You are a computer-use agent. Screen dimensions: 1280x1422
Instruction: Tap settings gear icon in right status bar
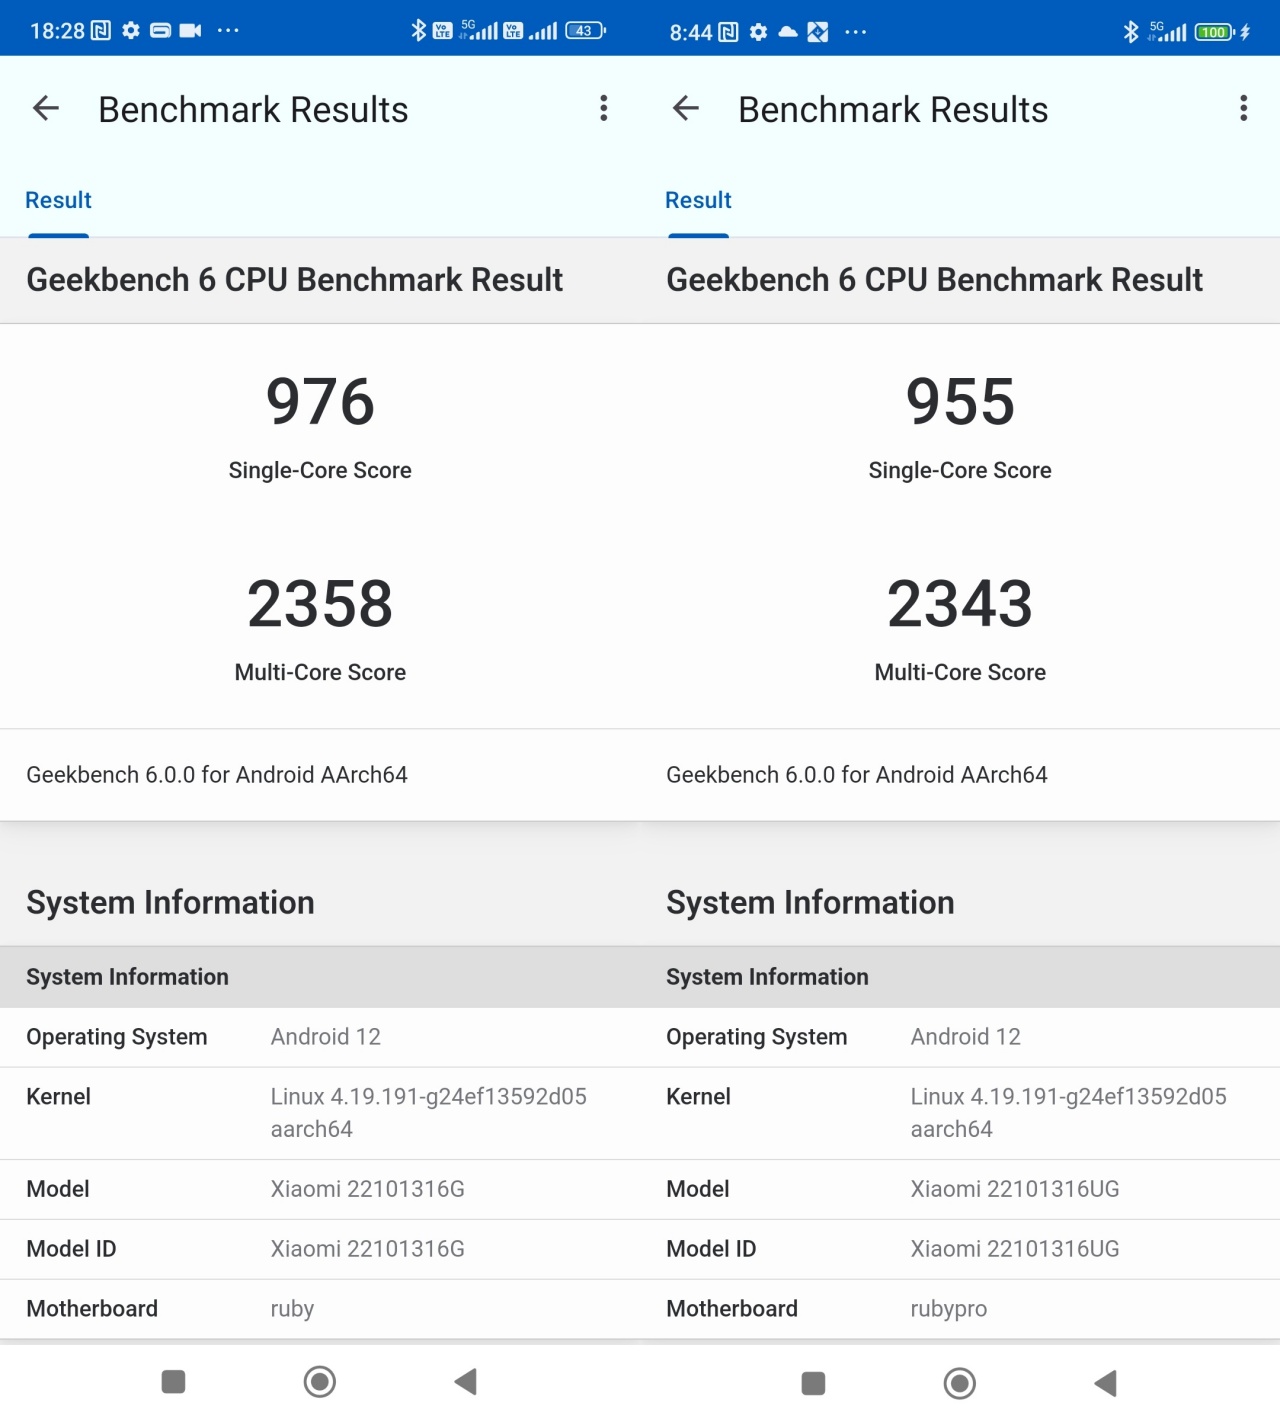tap(759, 32)
